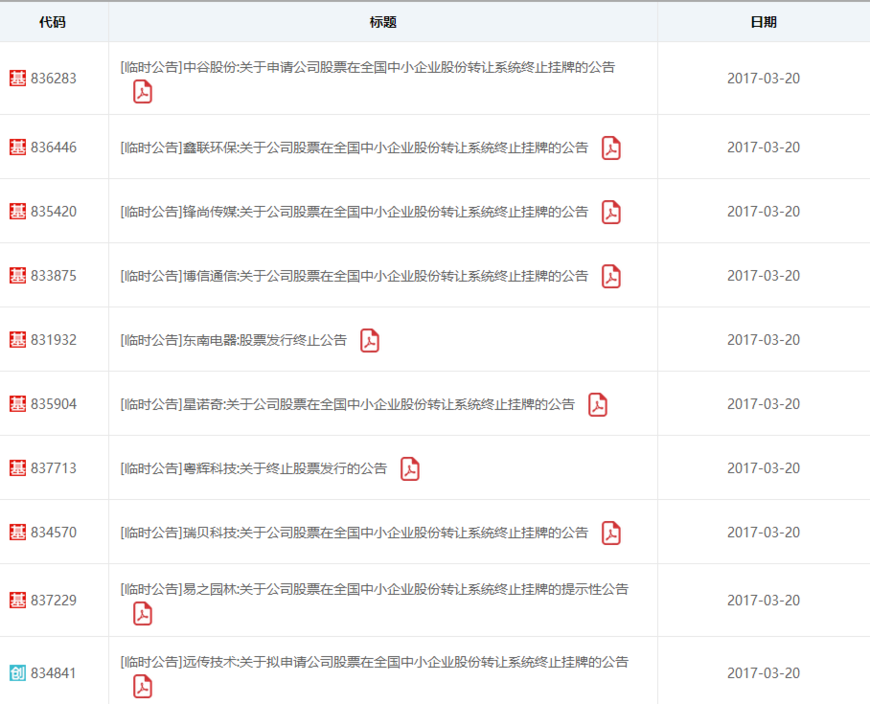870x704 pixels.
Task: Open PDF icon for 中谷股份 announcement
Action: point(143,92)
